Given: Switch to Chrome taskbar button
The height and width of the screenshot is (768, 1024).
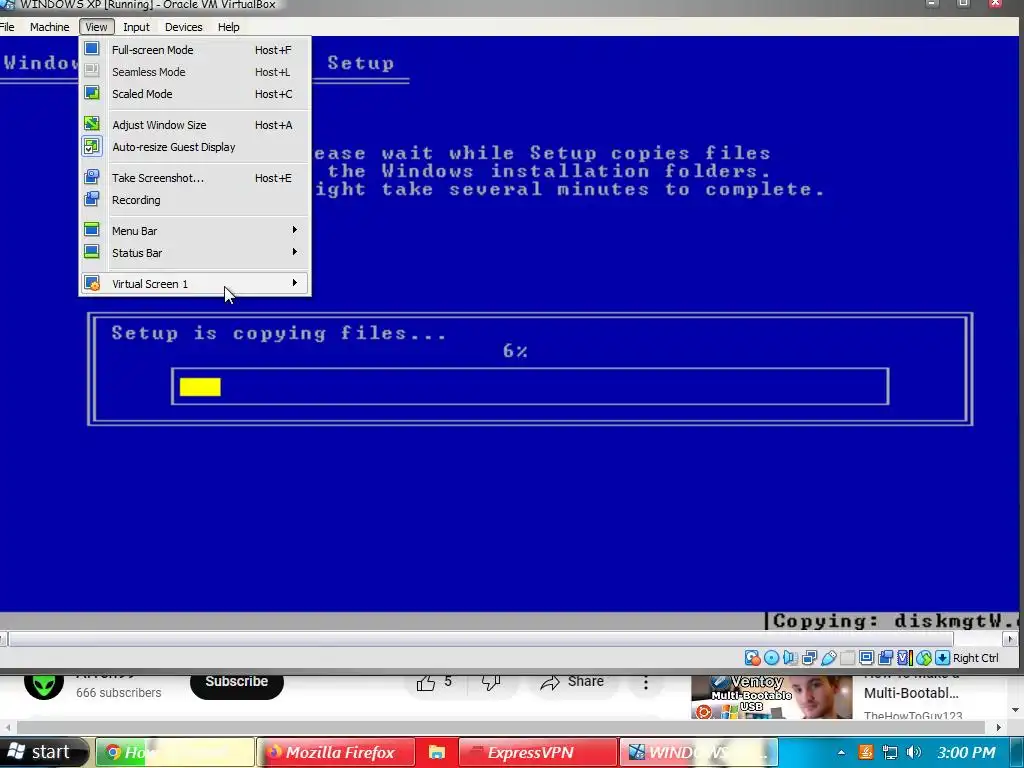Looking at the screenshot, I should click(x=174, y=752).
